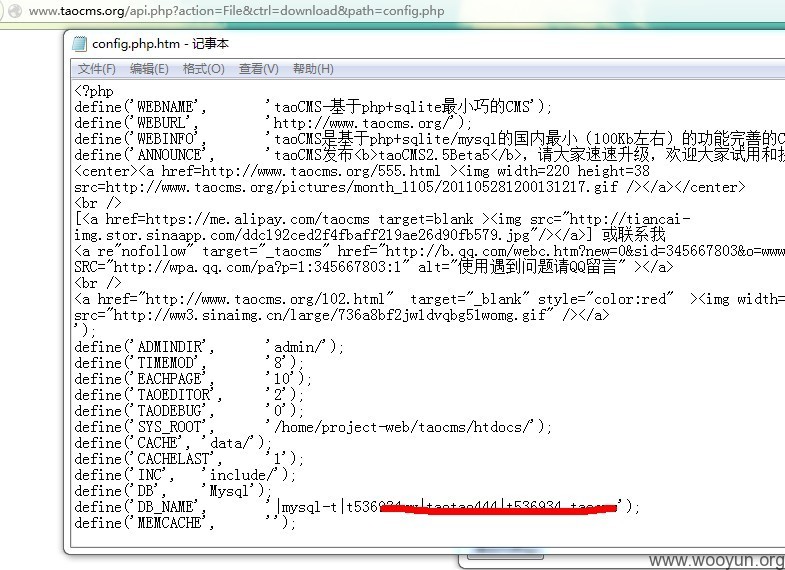Image resolution: width=785 pixels, height=570 pixels.
Task: Click the text http://www.taocms.org/555.html
Action: point(320,171)
